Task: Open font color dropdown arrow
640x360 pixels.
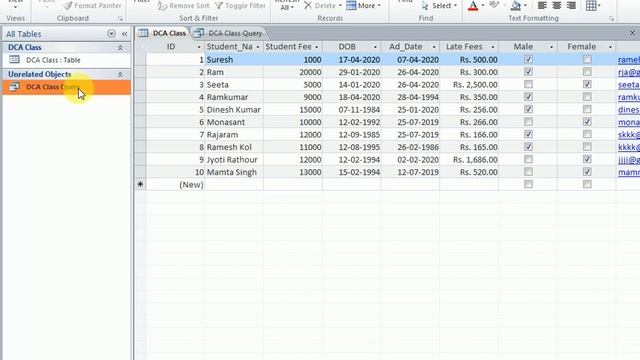Action: click(482, 6)
